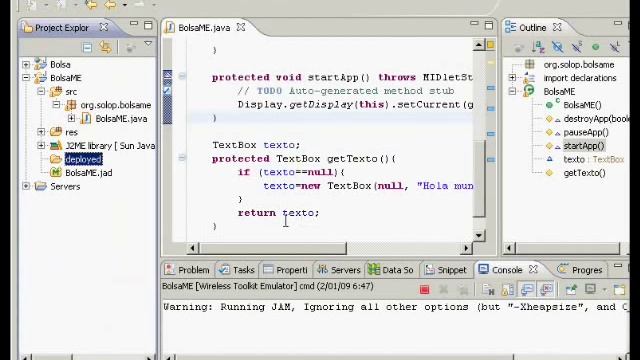Select BolsaME() constructor in Outline

582,105
